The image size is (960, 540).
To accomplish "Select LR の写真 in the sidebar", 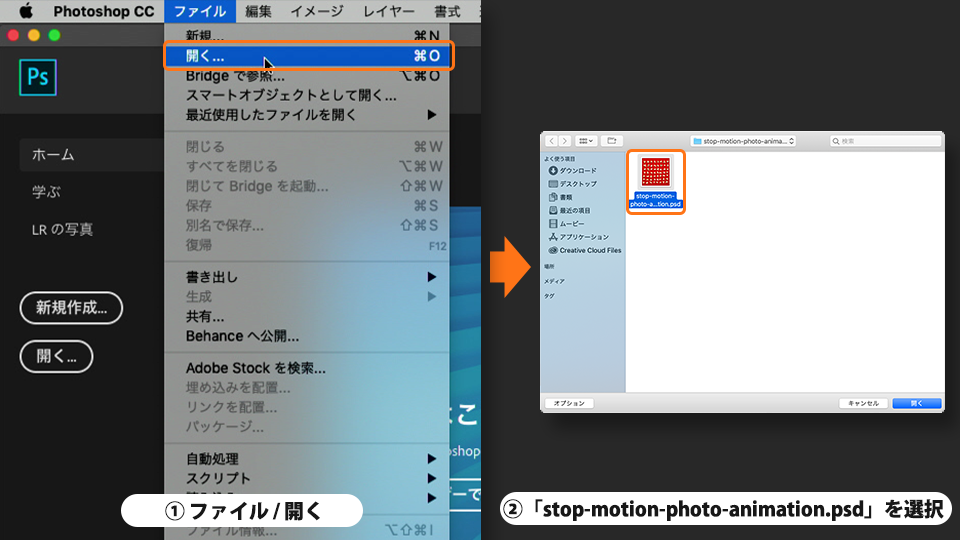I will pos(62,229).
